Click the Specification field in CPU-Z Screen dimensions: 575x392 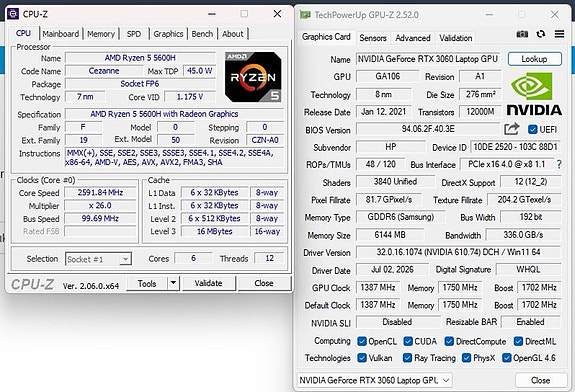click(x=175, y=114)
